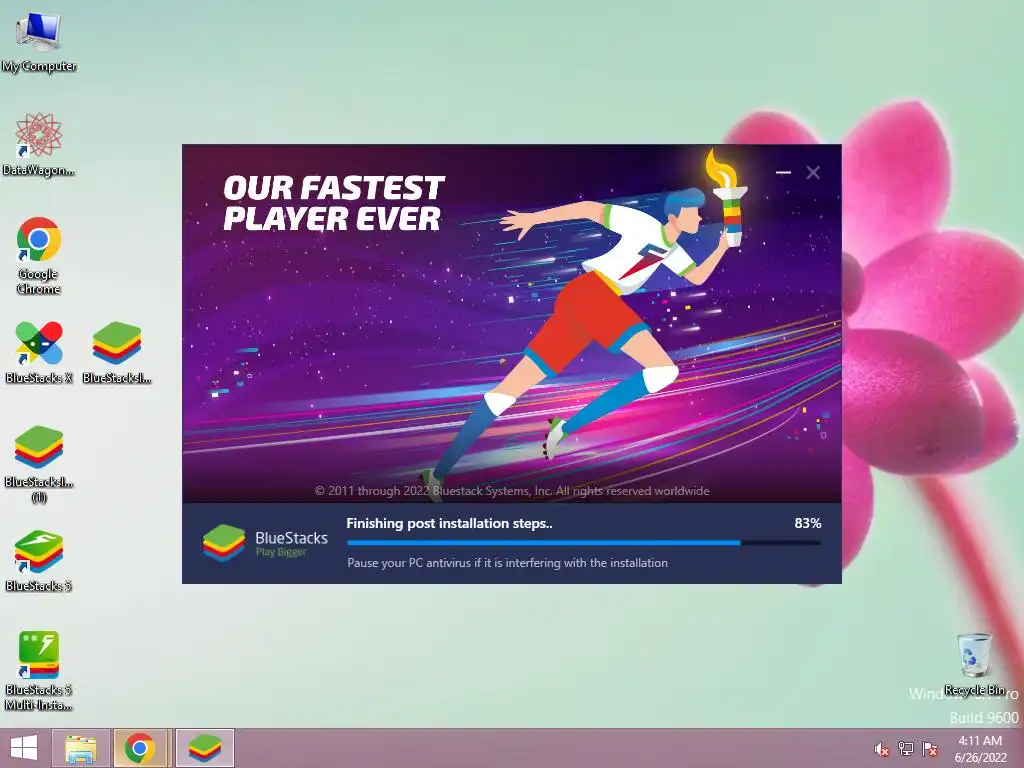
Task: Minimize the BlueStacks installer window
Action: click(783, 172)
